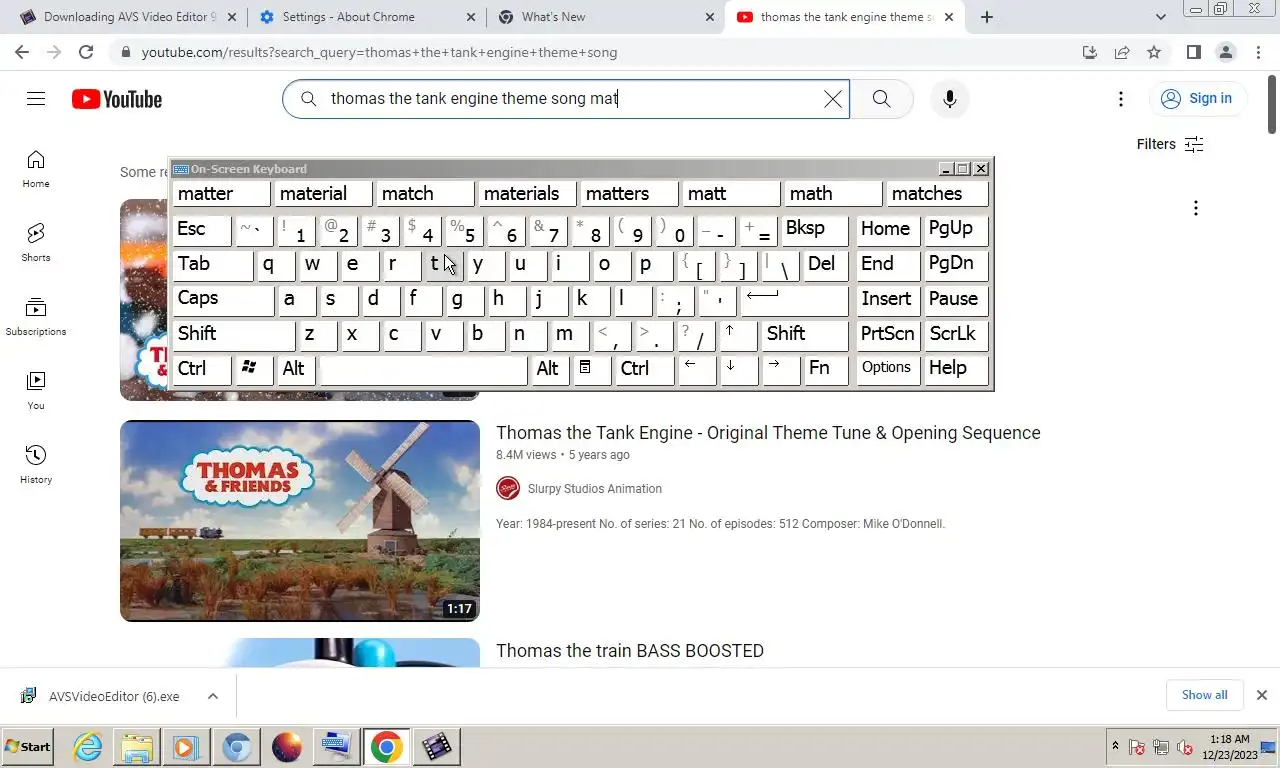Toggle the right Shift key on the keyboard
The image size is (1280, 768).
[x=805, y=334]
